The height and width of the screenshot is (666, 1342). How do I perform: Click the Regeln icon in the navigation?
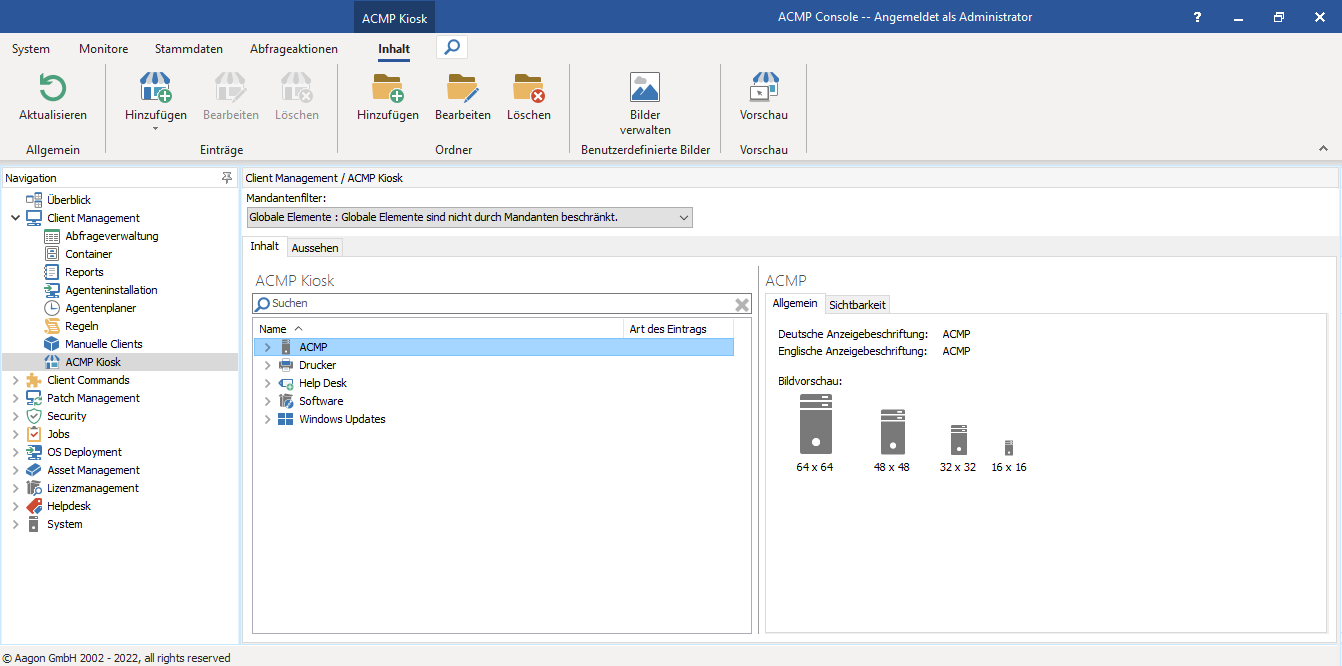50,325
